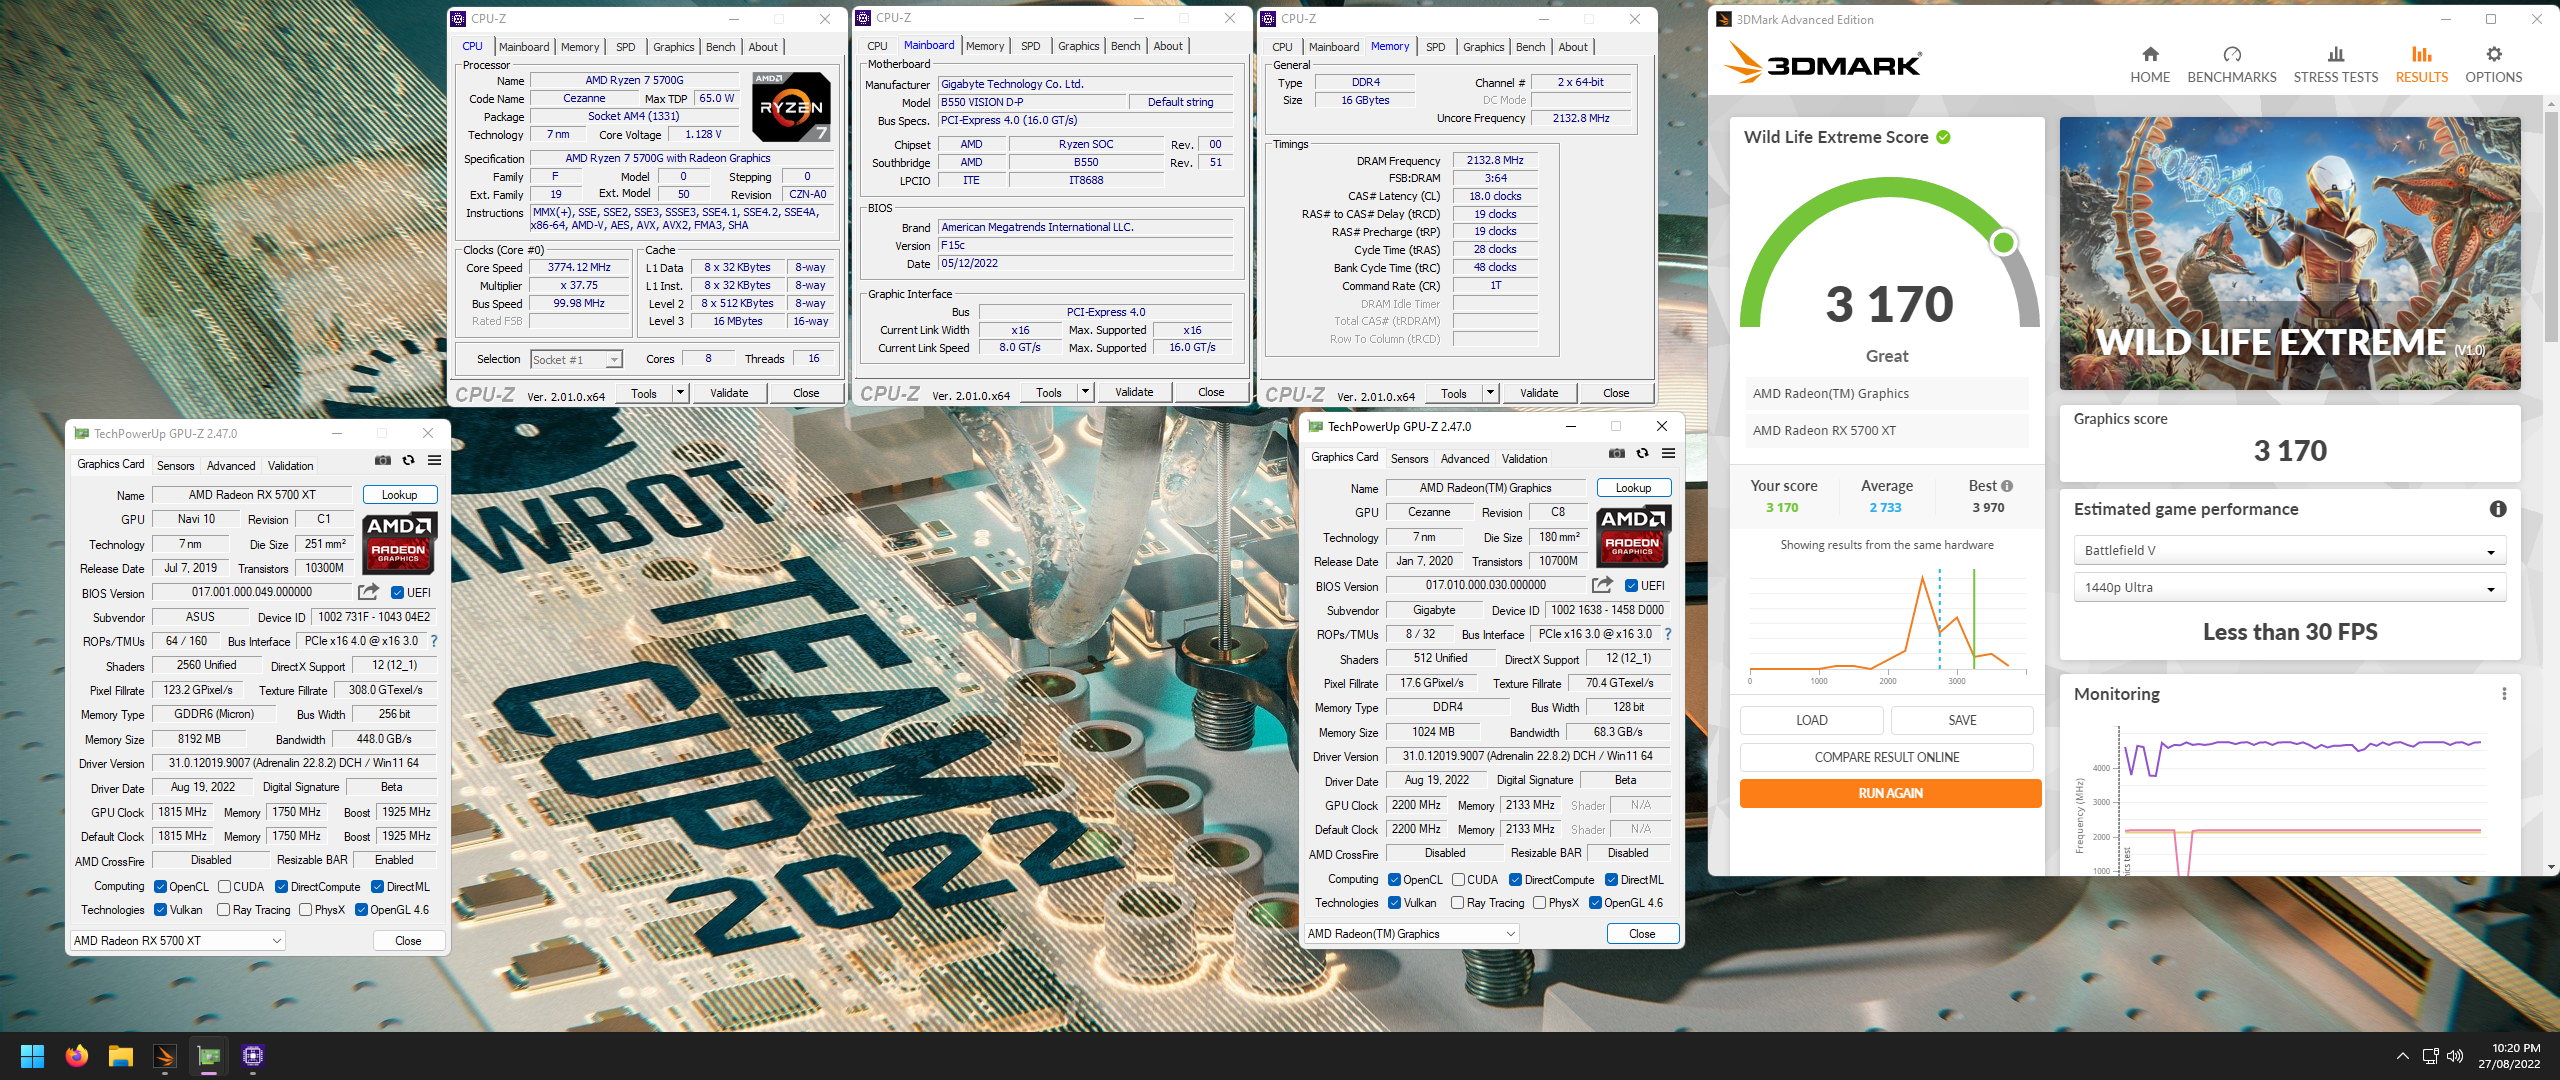Open Sensors tab in RX 5700 XT GPU-Z
This screenshot has height=1080, width=2560.
point(176,466)
